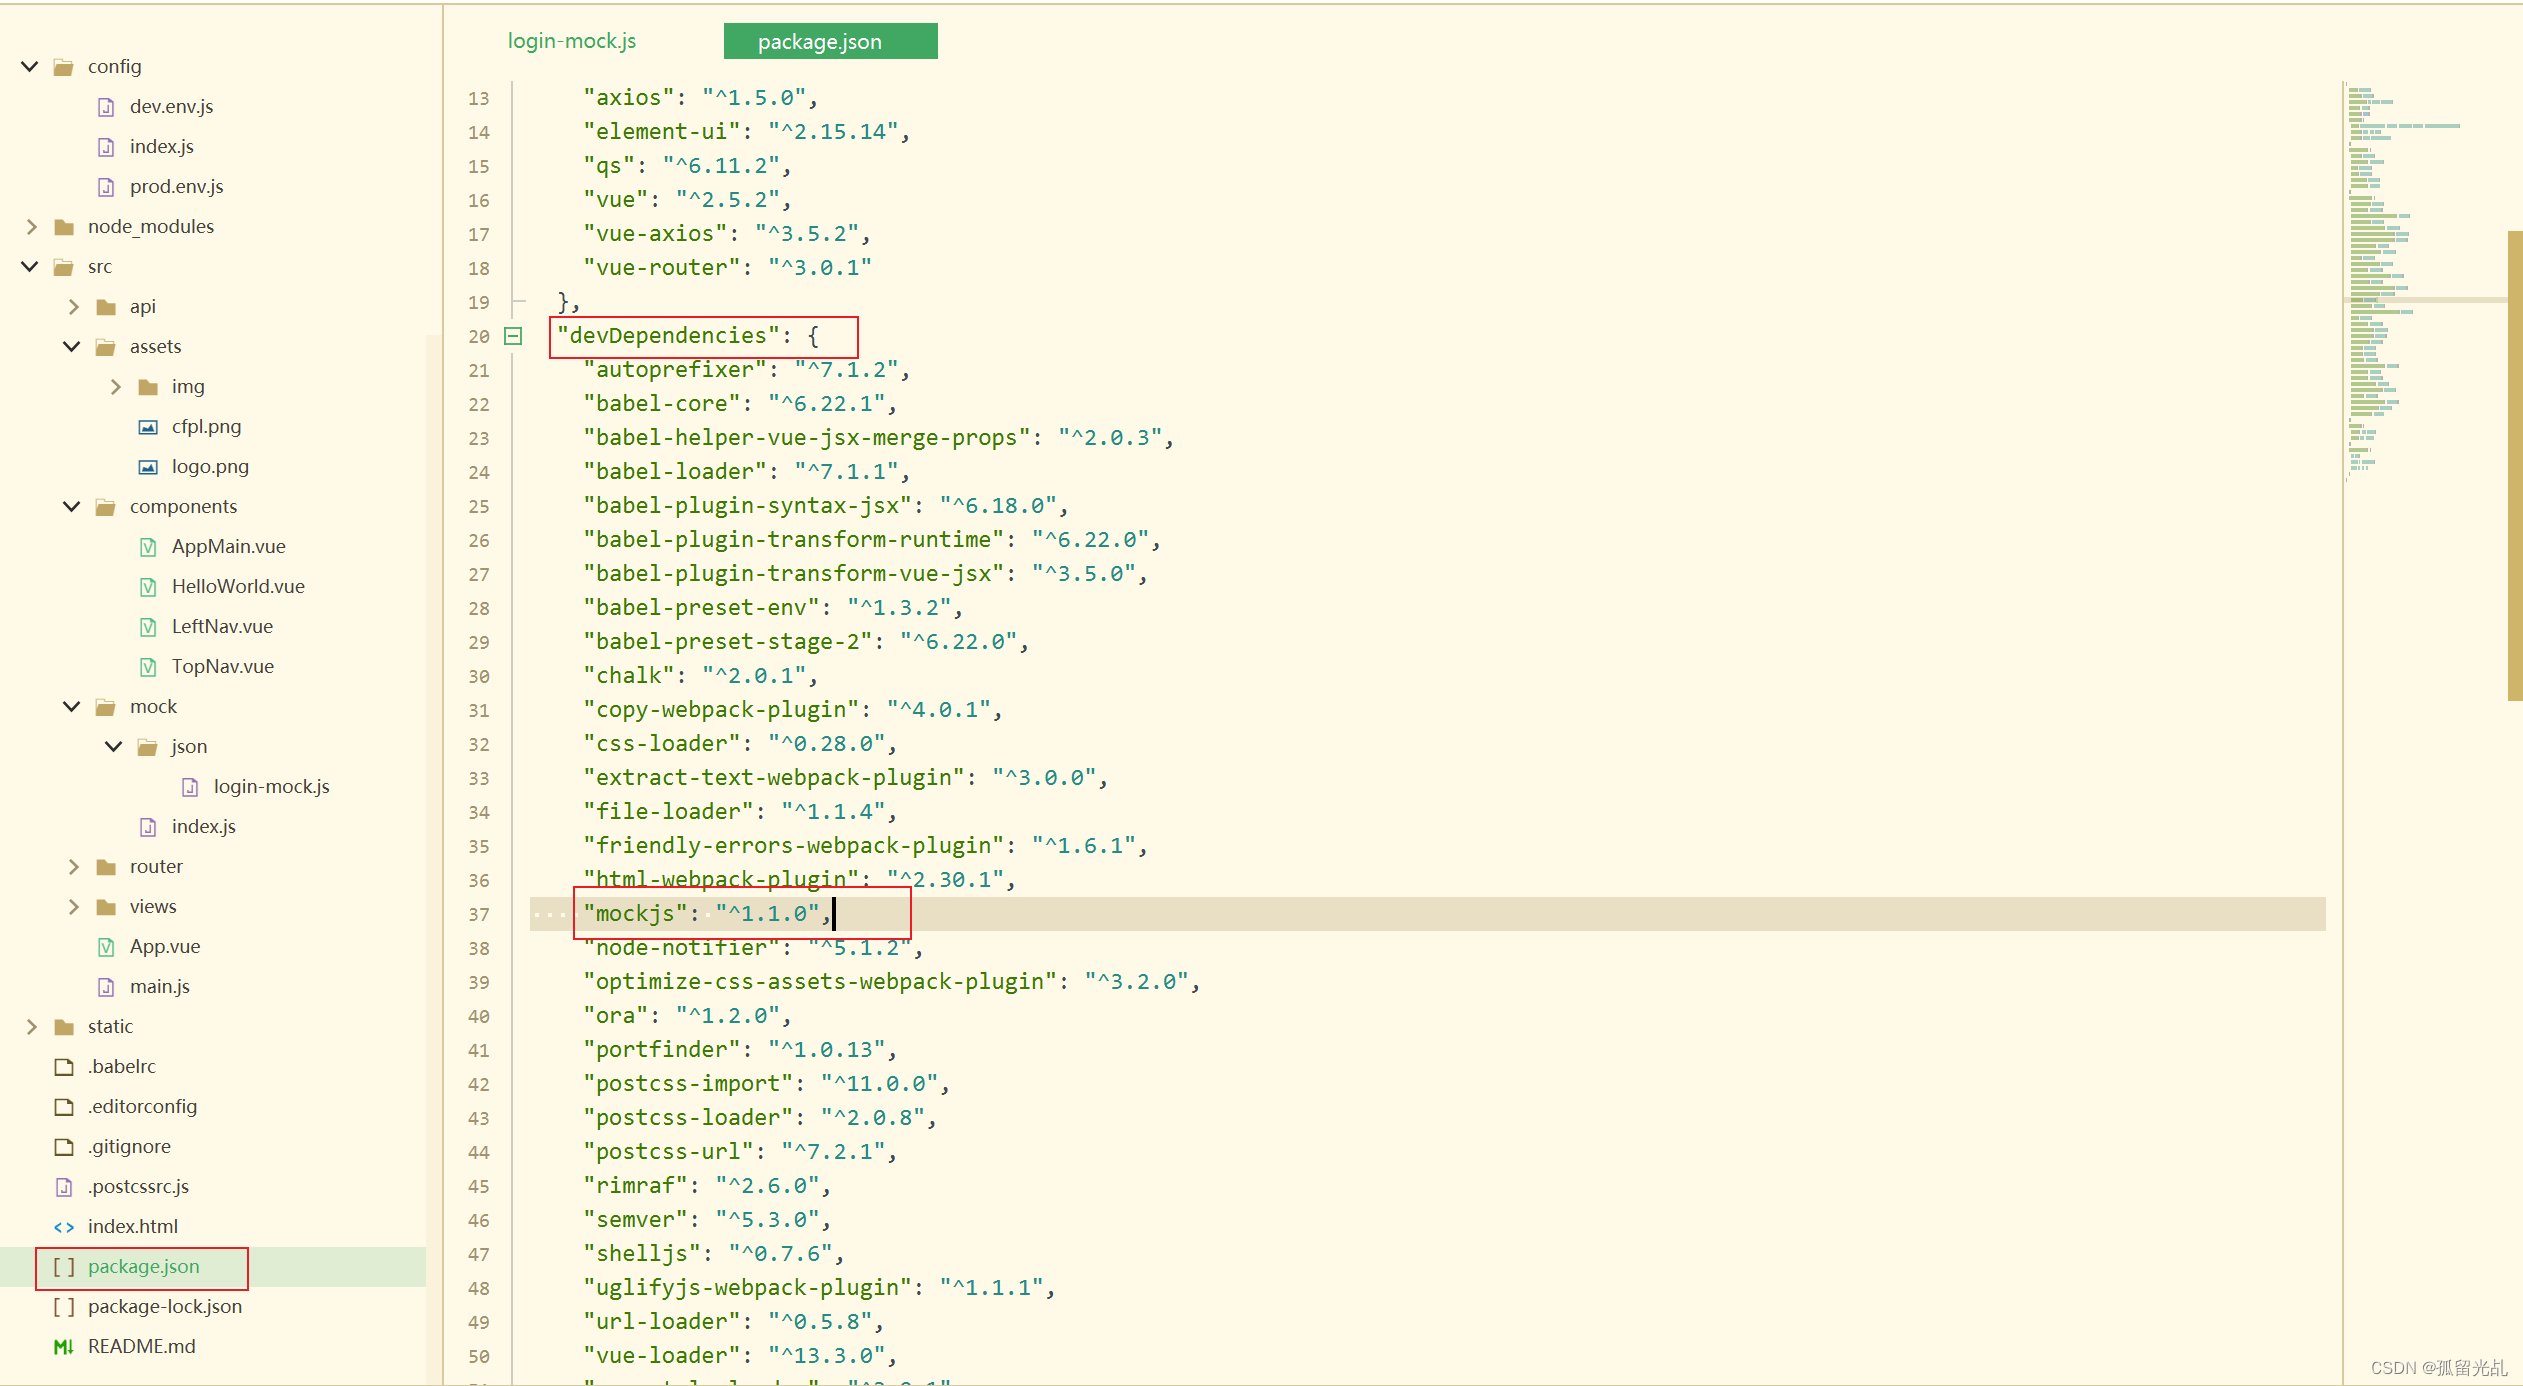
Task: Click the image icon next to logo.png
Action: click(148, 466)
